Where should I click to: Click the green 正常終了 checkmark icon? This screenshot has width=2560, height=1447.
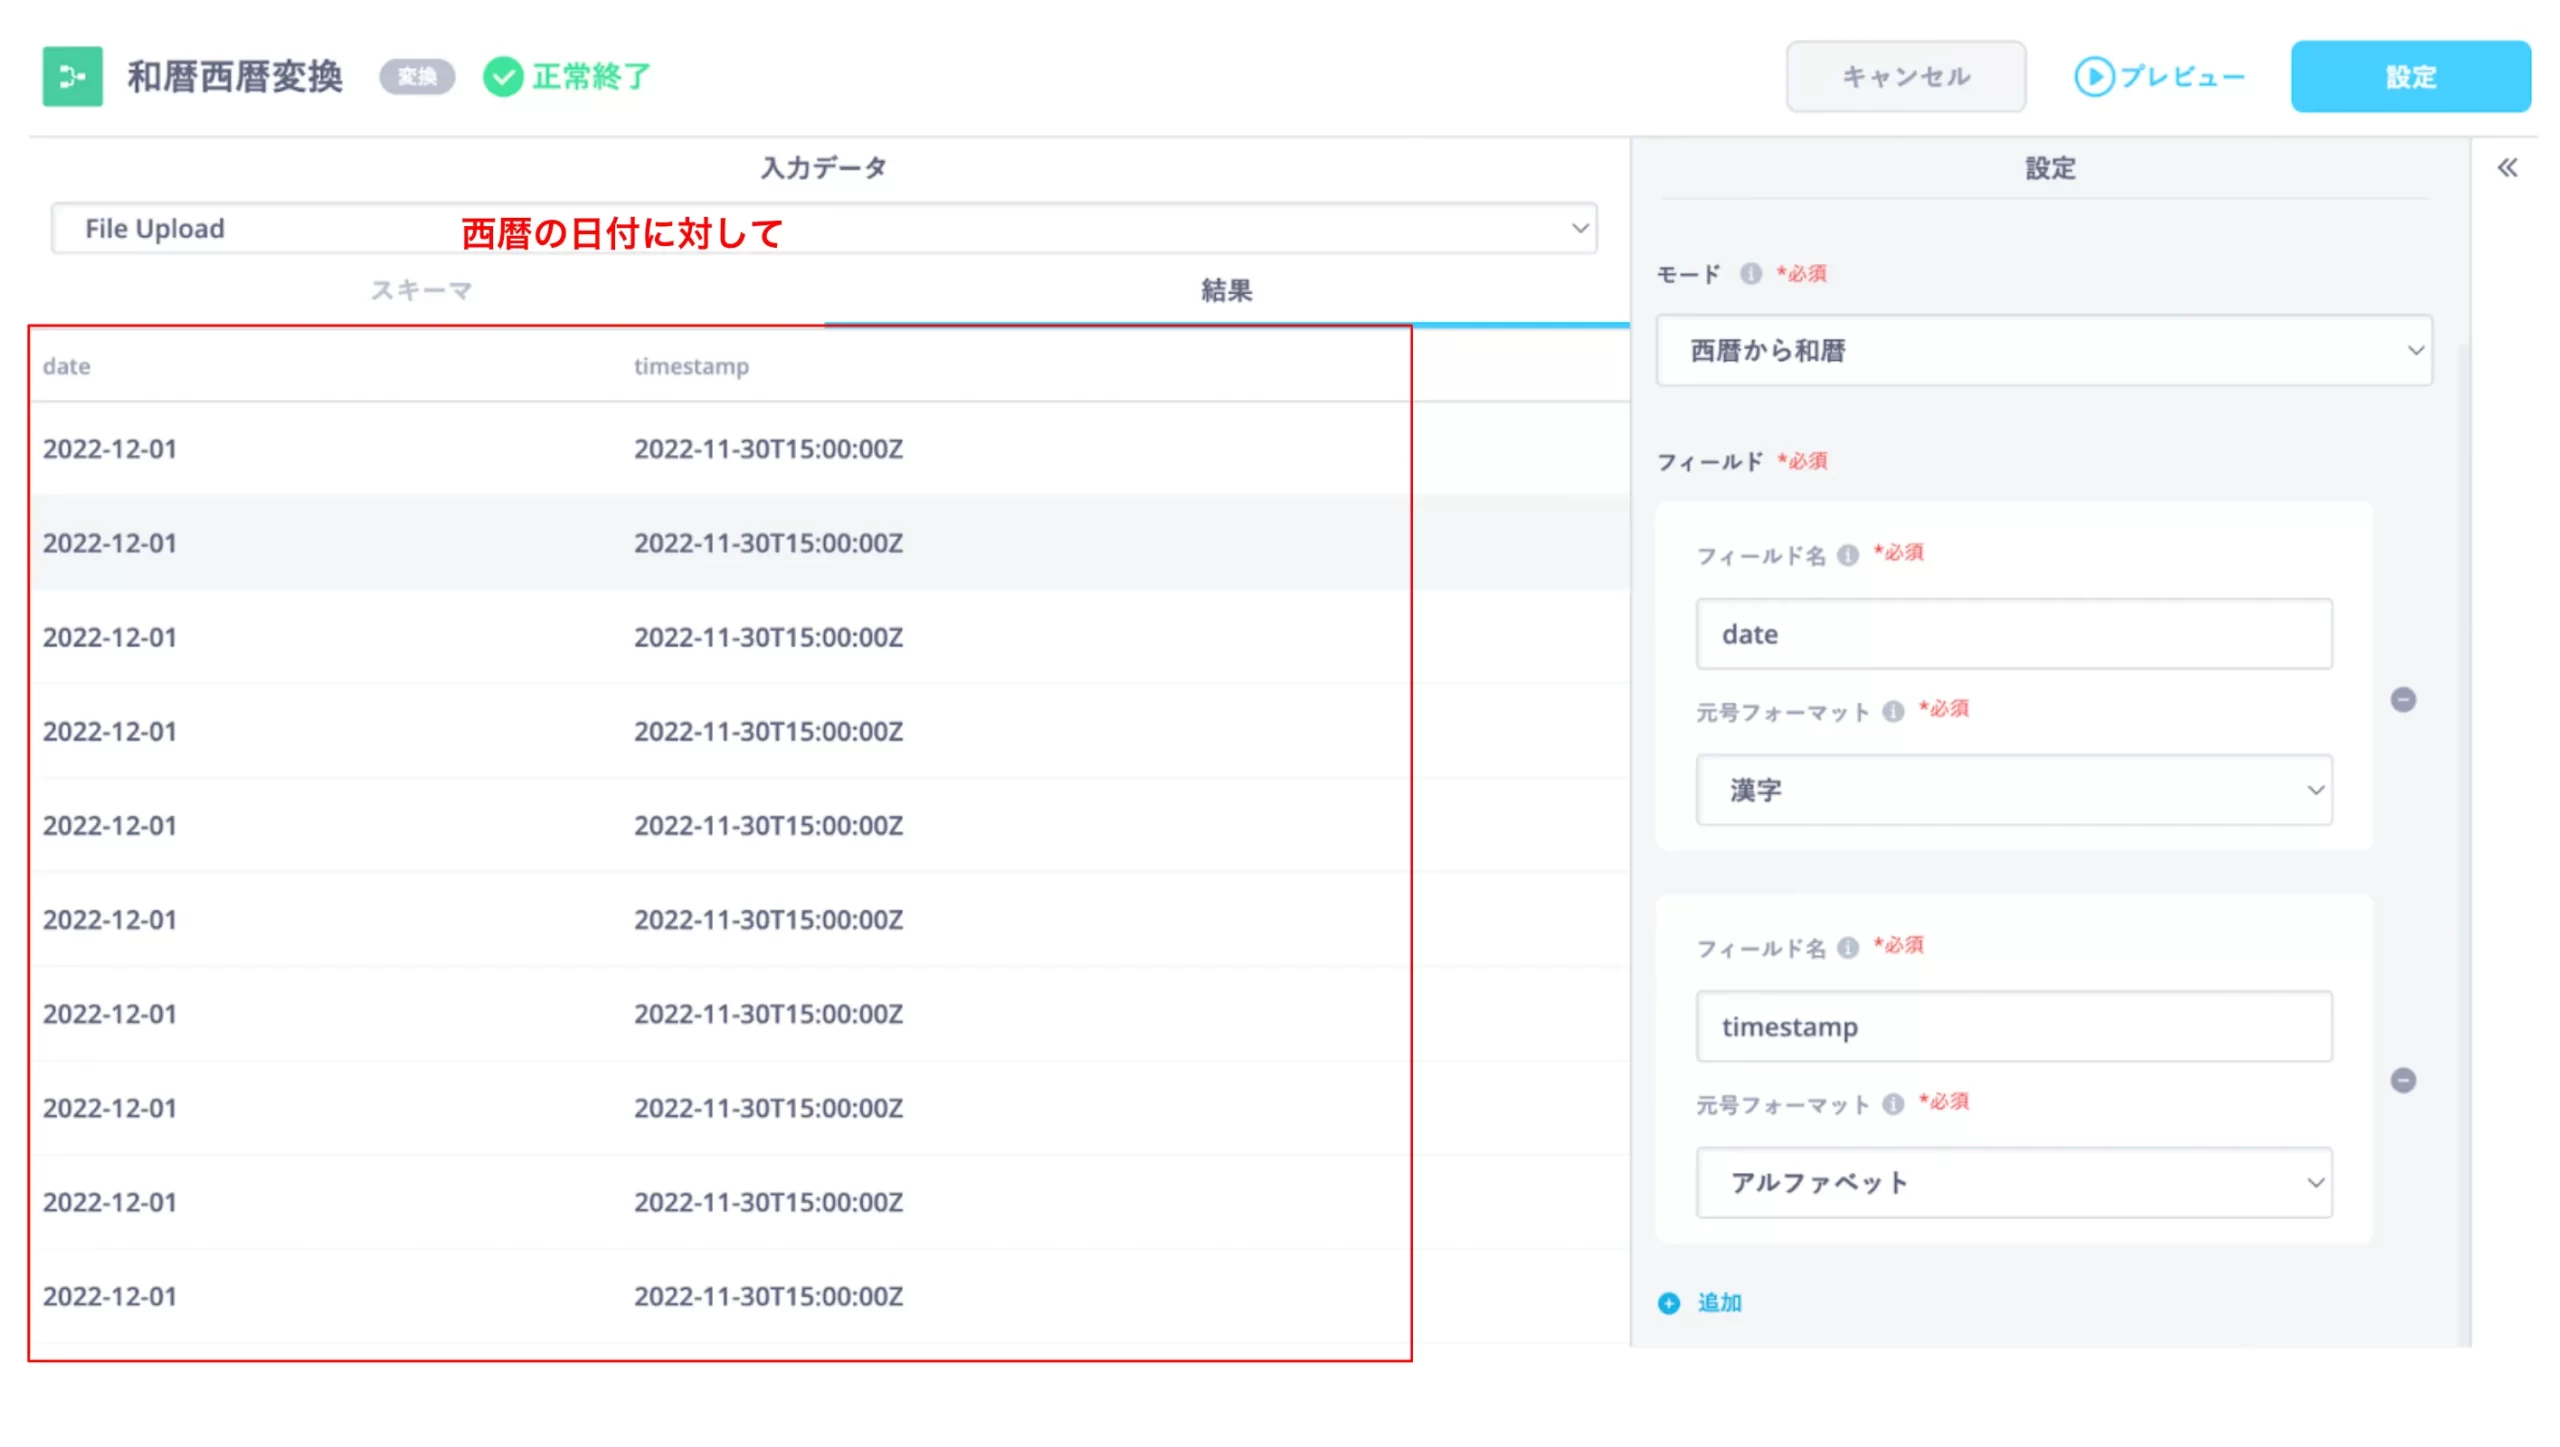(502, 77)
